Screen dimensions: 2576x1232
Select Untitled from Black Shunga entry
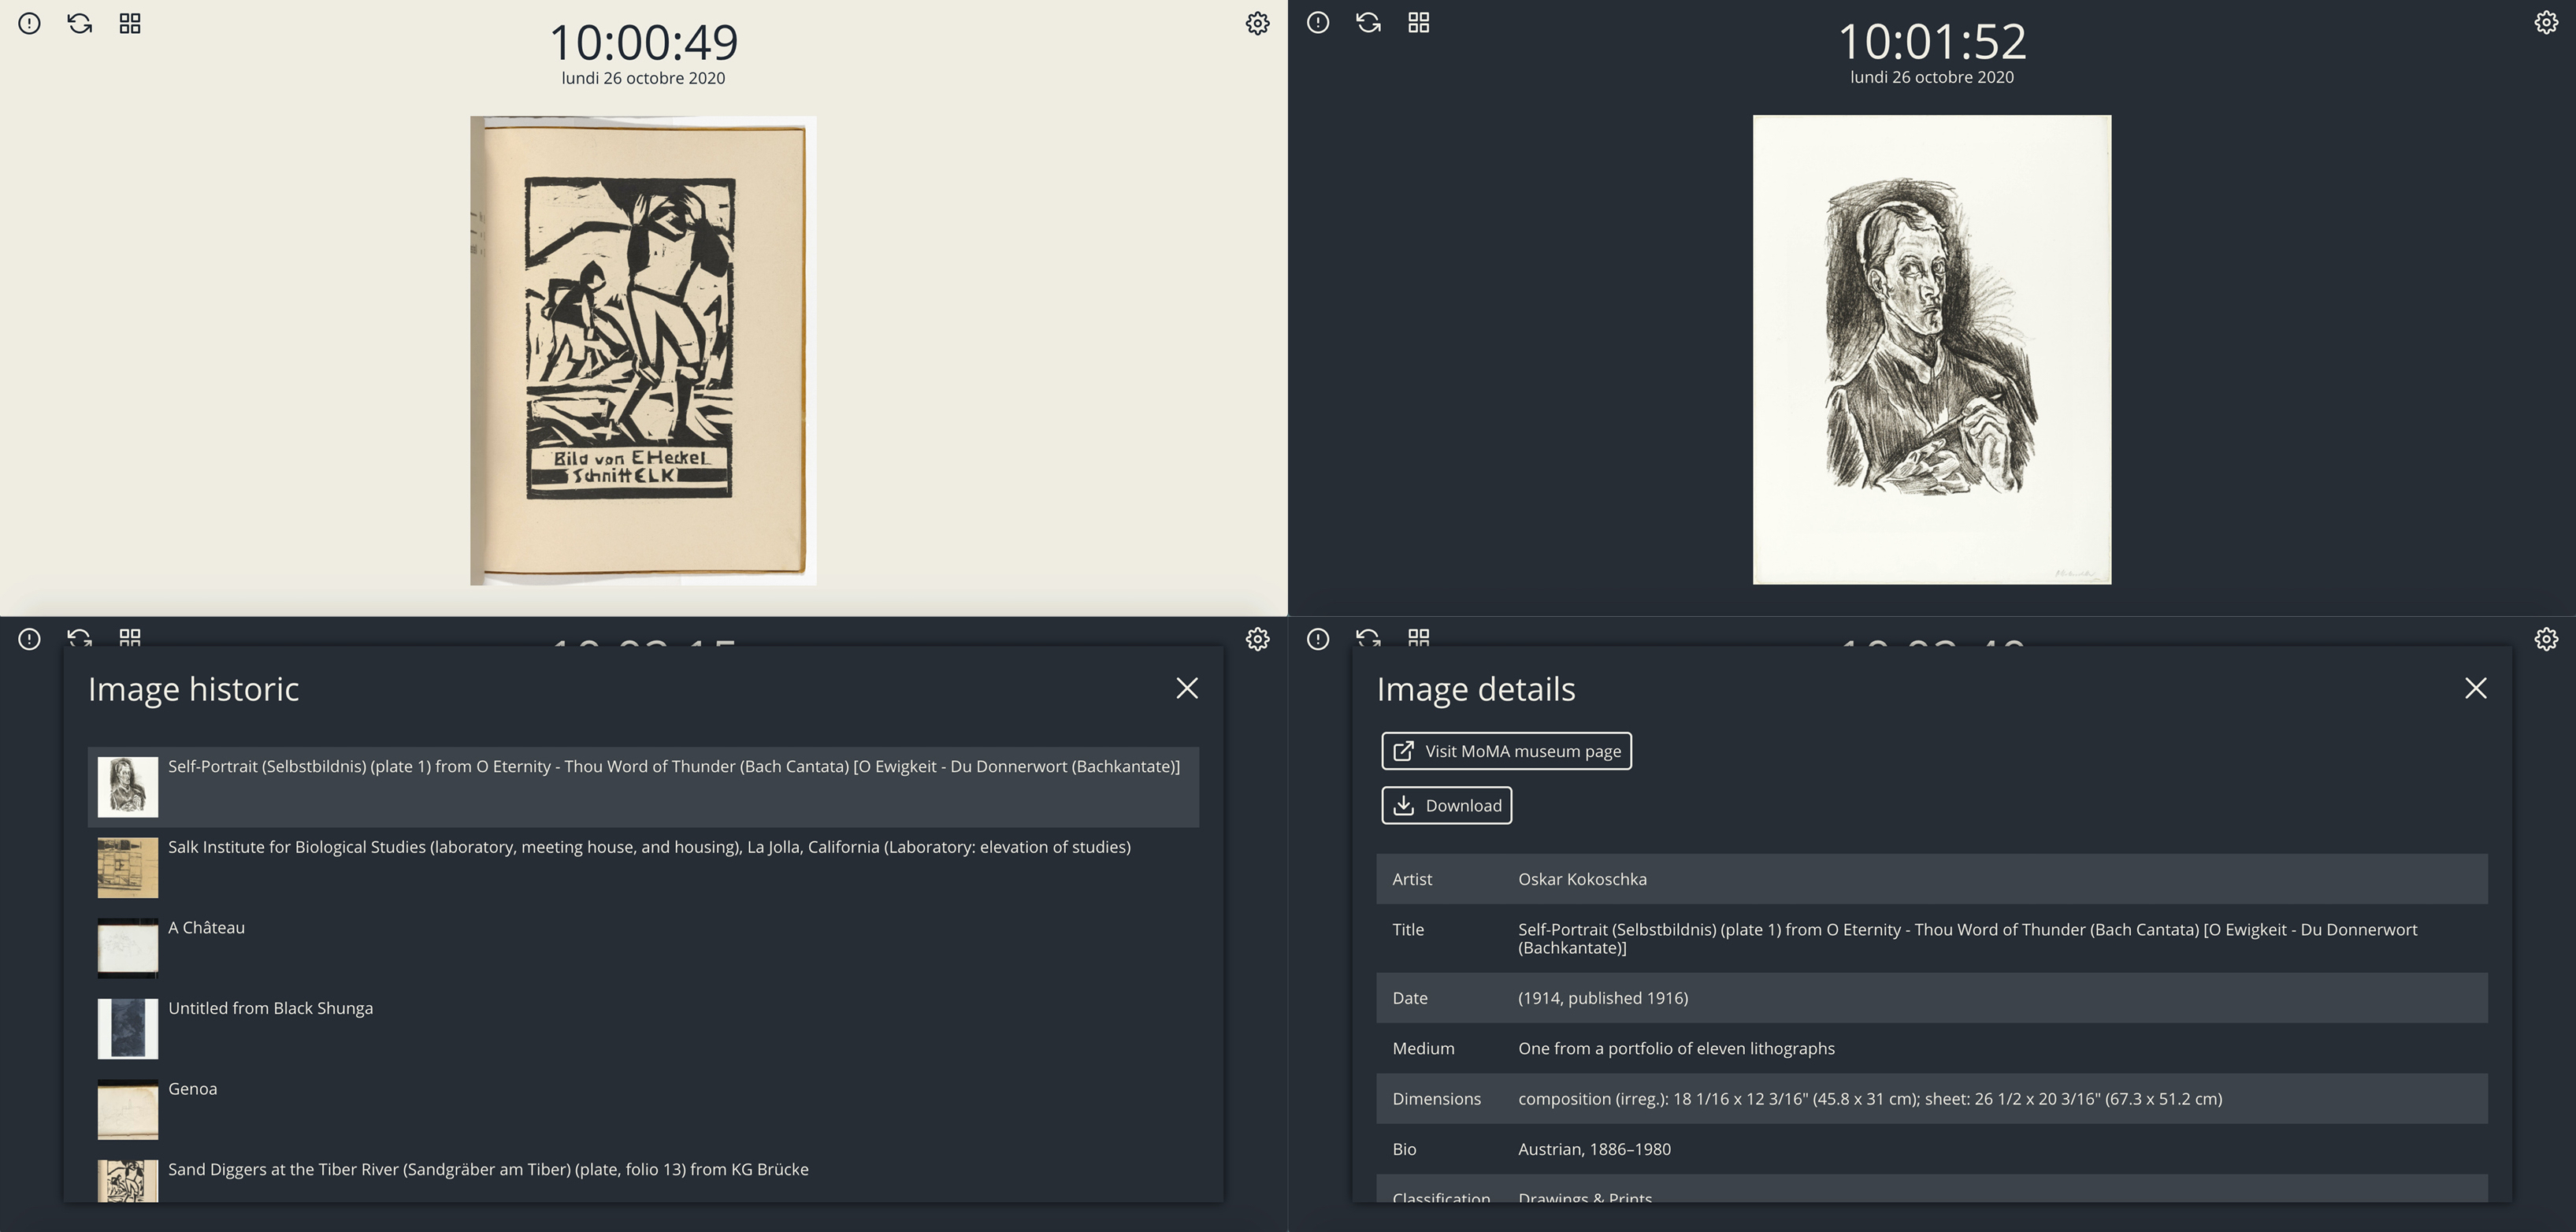click(643, 1028)
